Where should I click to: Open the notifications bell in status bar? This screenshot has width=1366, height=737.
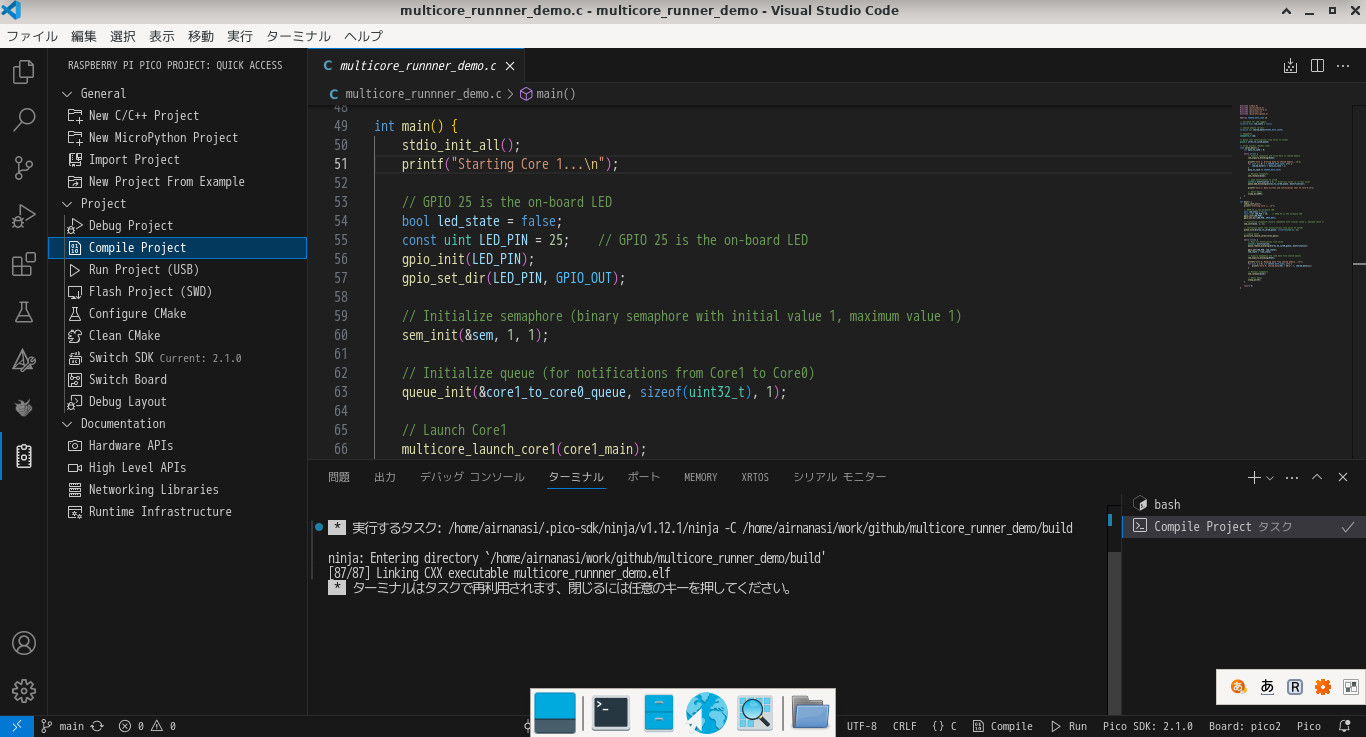click(1343, 726)
